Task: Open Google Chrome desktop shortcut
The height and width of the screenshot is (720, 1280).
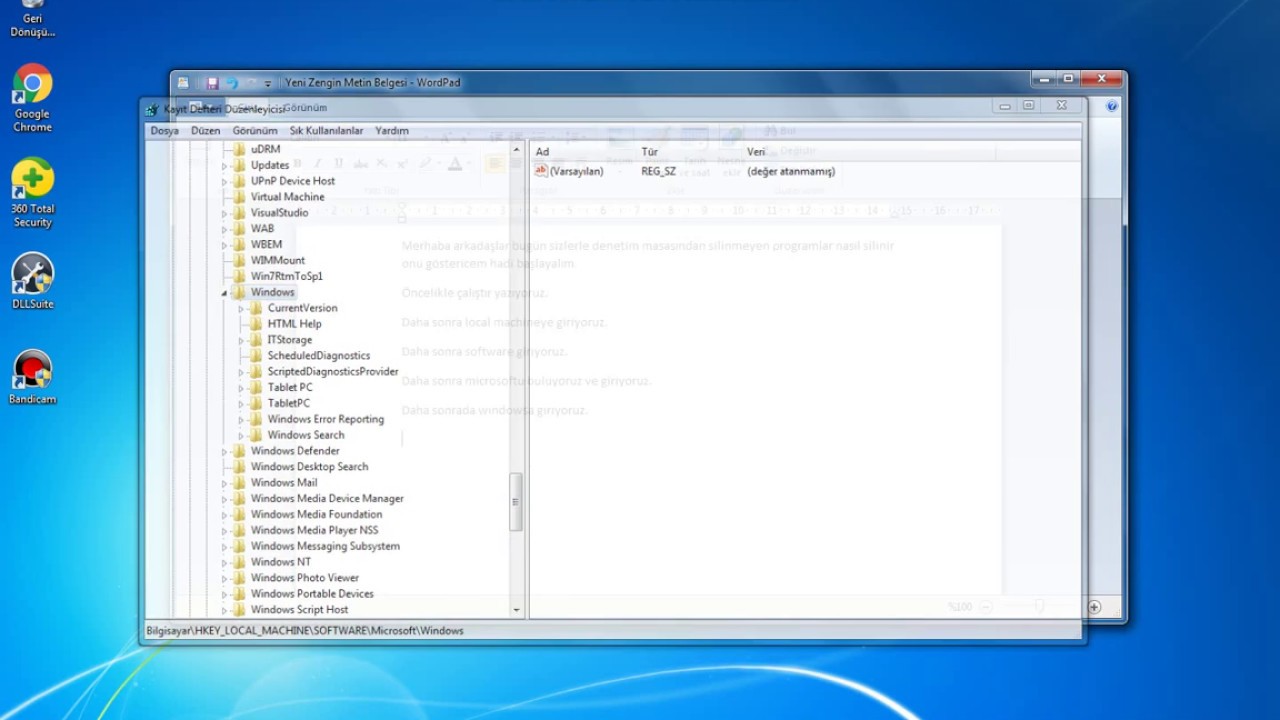Action: (32, 98)
